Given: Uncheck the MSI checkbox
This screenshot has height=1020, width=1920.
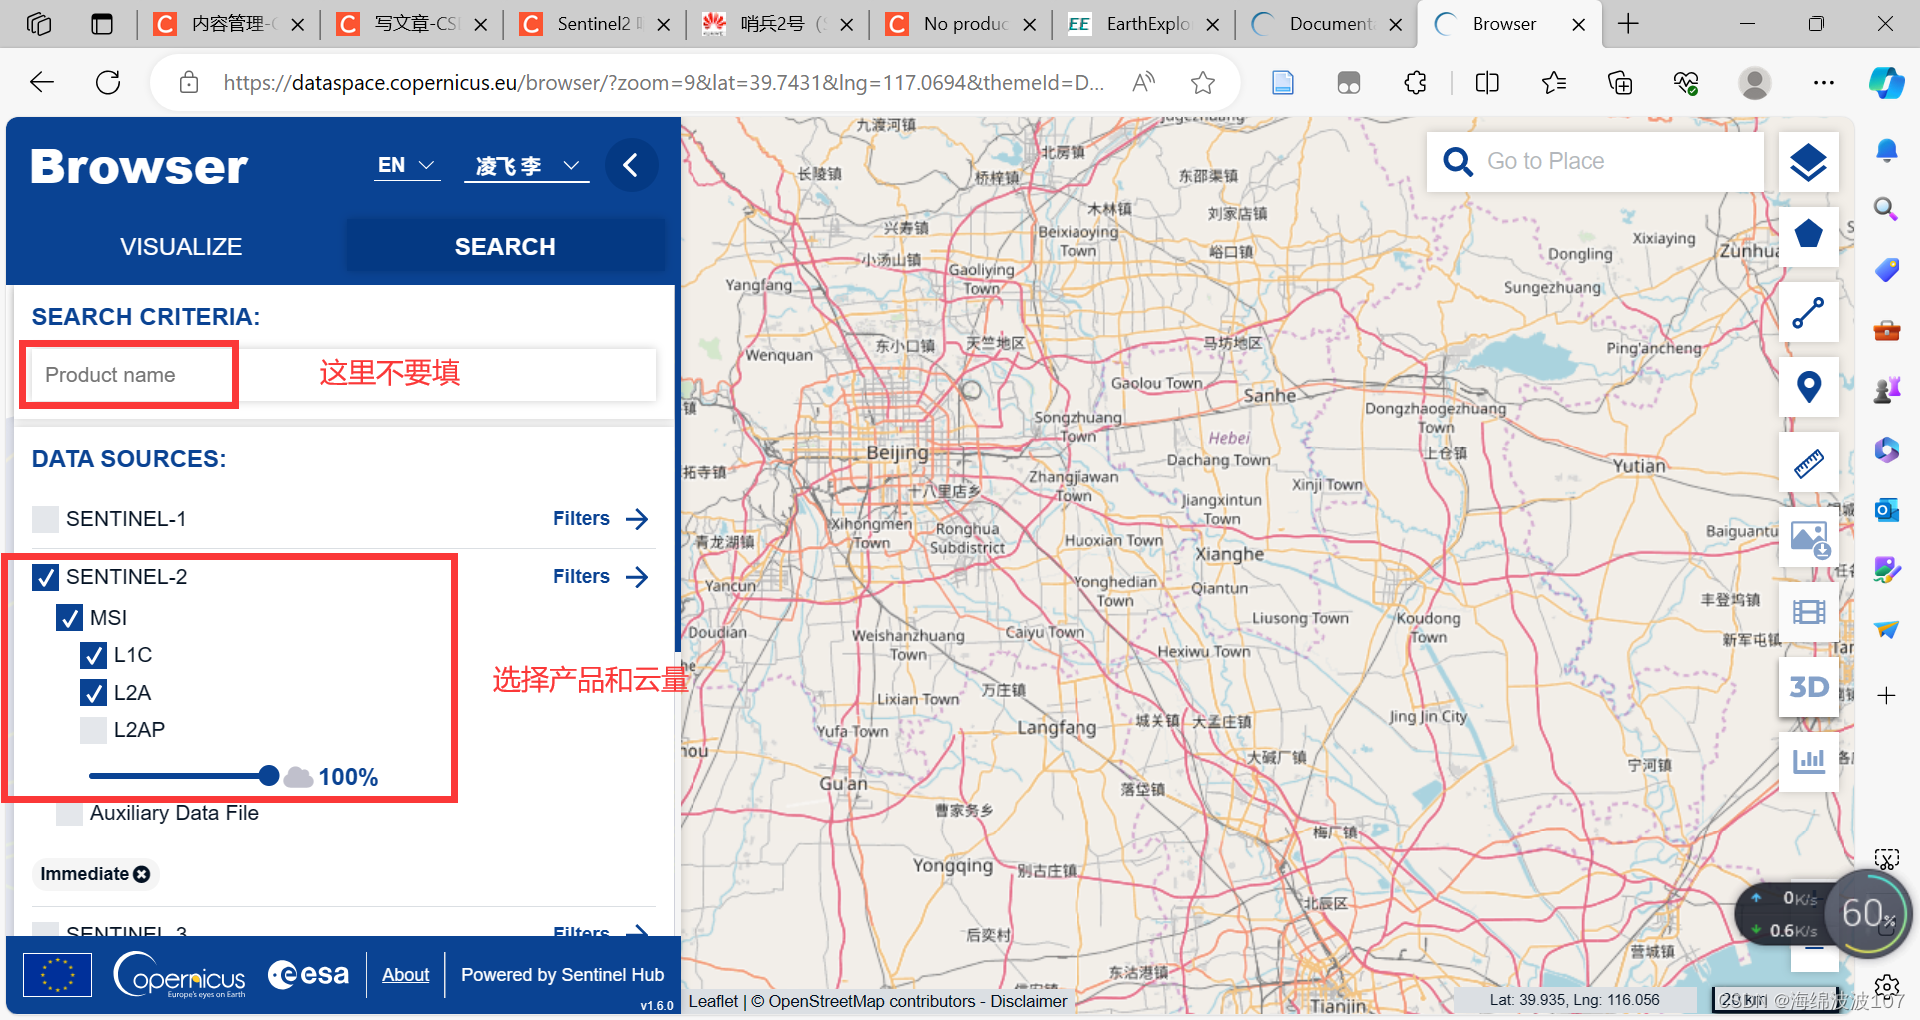Looking at the screenshot, I should (69, 618).
